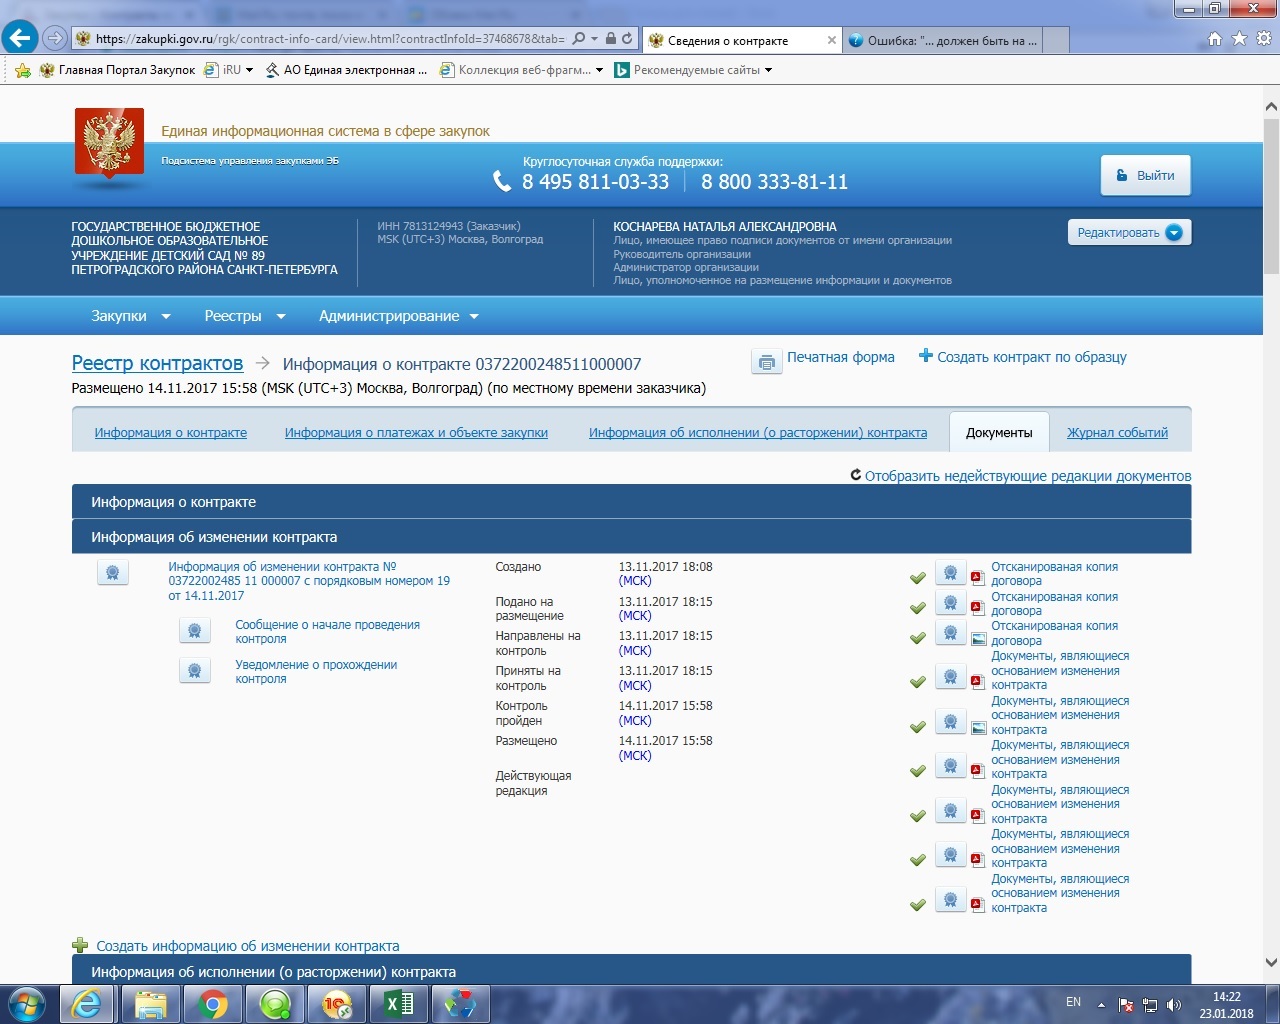This screenshot has height=1024, width=1280.
Task: Click the page scrollbar down arrow
Action: (1271, 962)
